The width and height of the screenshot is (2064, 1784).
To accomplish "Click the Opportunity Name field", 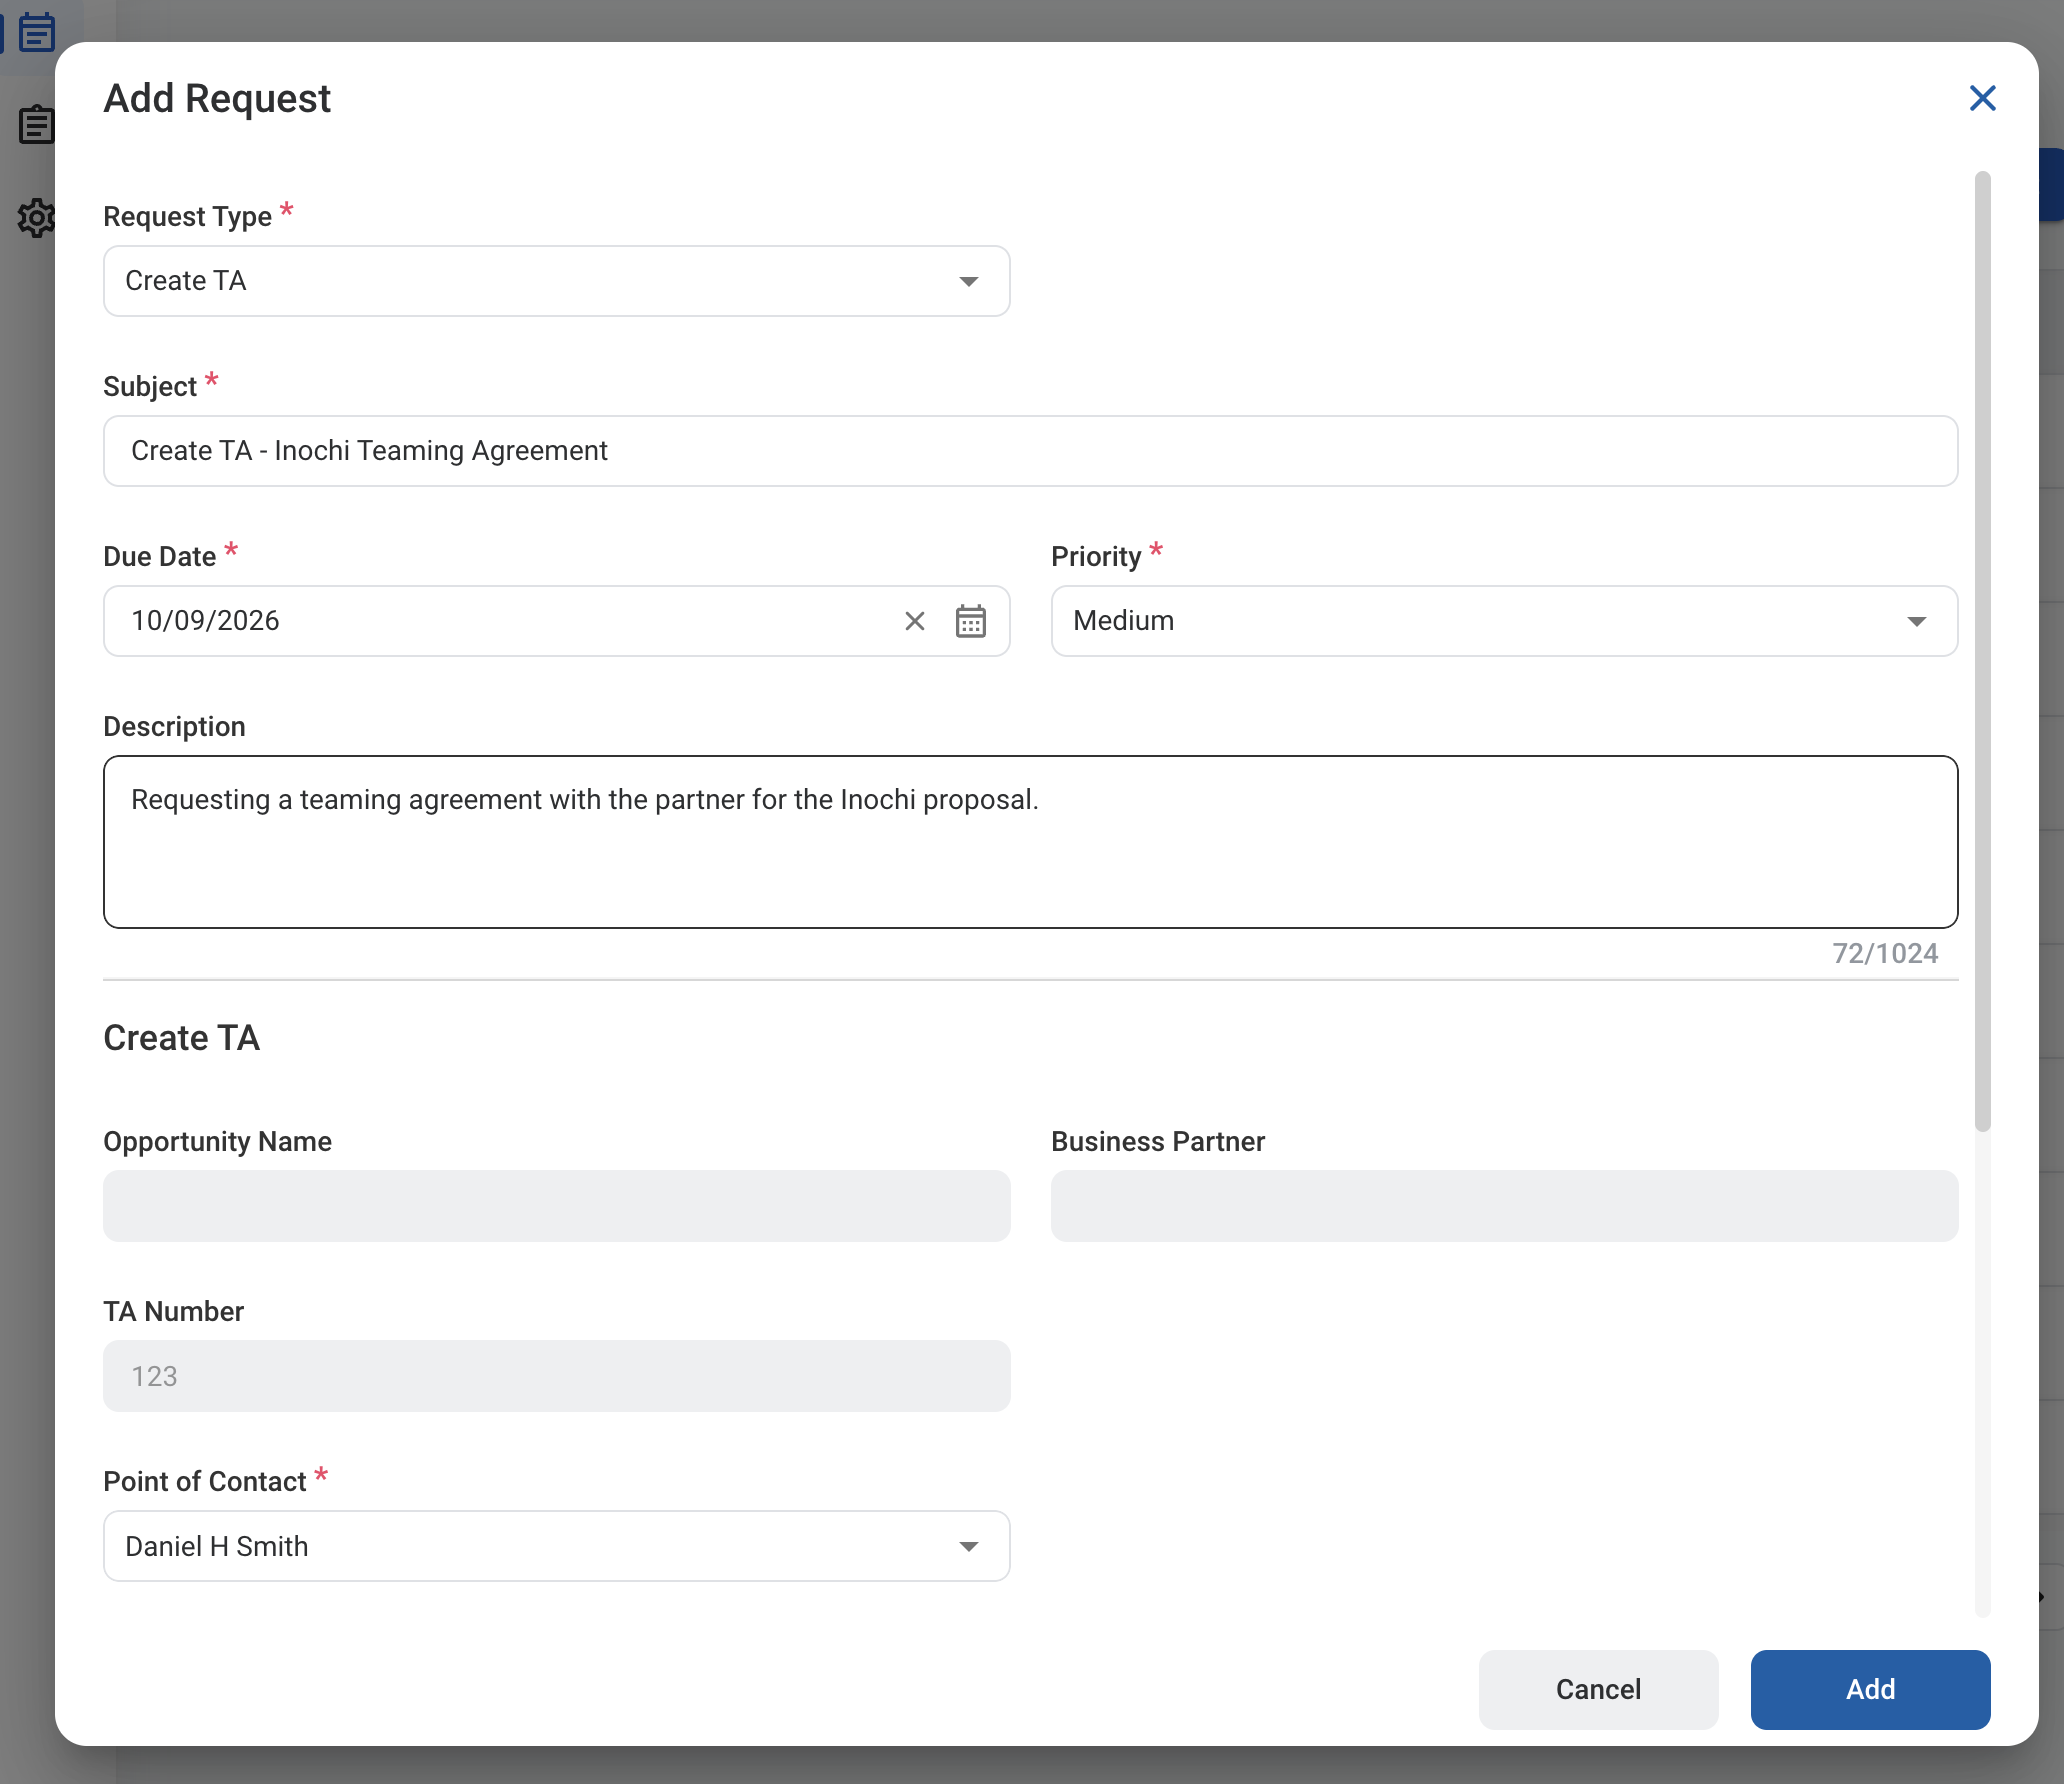I will point(556,1206).
